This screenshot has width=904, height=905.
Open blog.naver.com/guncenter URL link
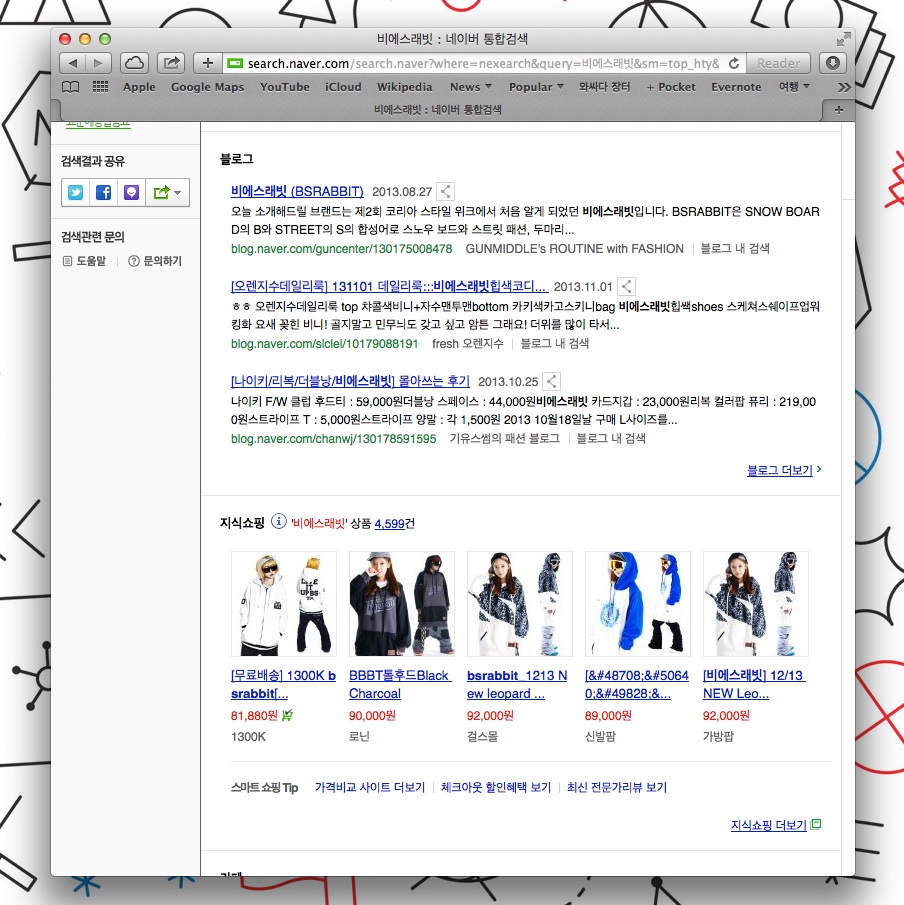pos(341,249)
